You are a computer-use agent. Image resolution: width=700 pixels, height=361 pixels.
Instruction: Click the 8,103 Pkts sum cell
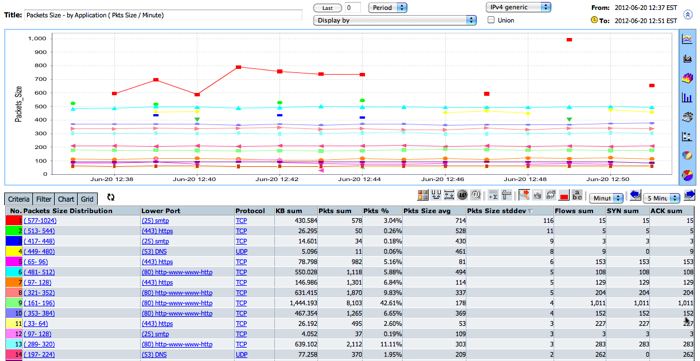click(x=339, y=303)
